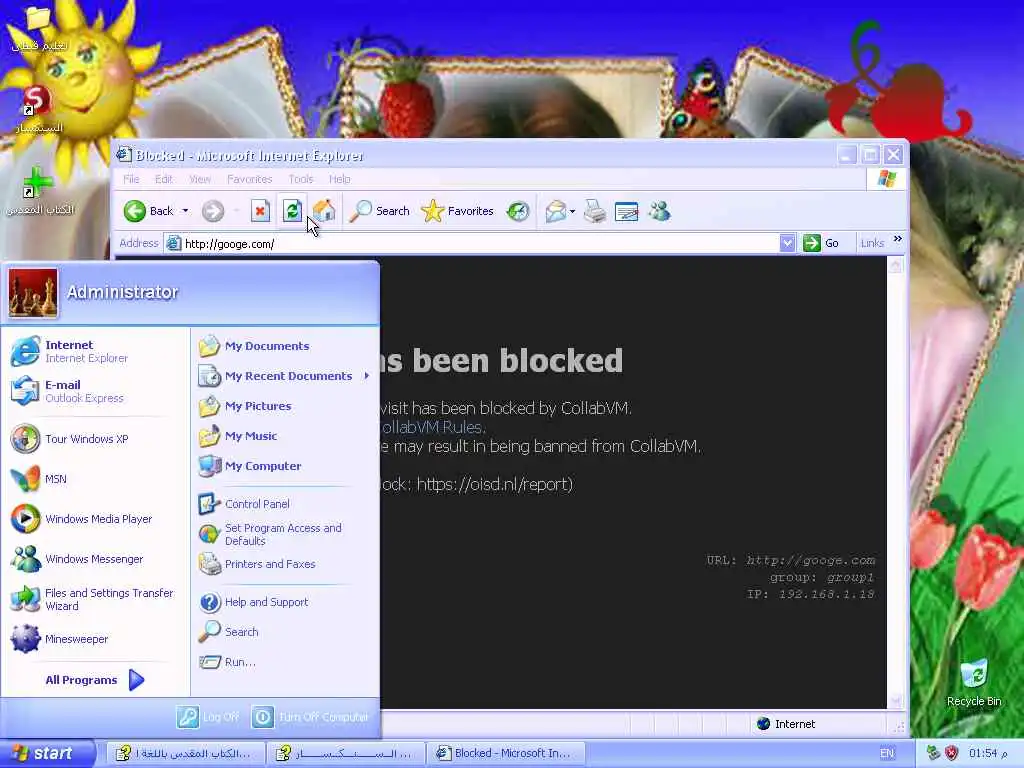Image resolution: width=1024 pixels, height=768 pixels.
Task: Print the page with printer icon
Action: click(x=595, y=211)
